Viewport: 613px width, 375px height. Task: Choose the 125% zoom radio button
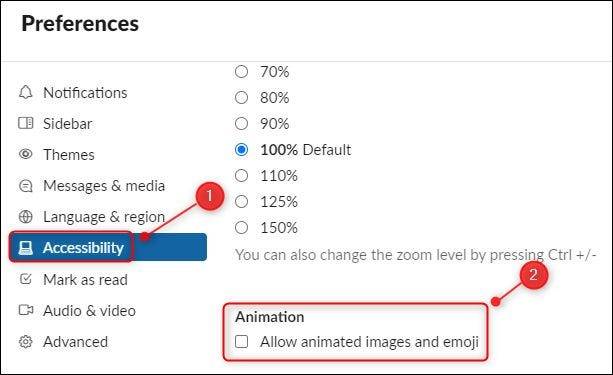click(x=241, y=201)
